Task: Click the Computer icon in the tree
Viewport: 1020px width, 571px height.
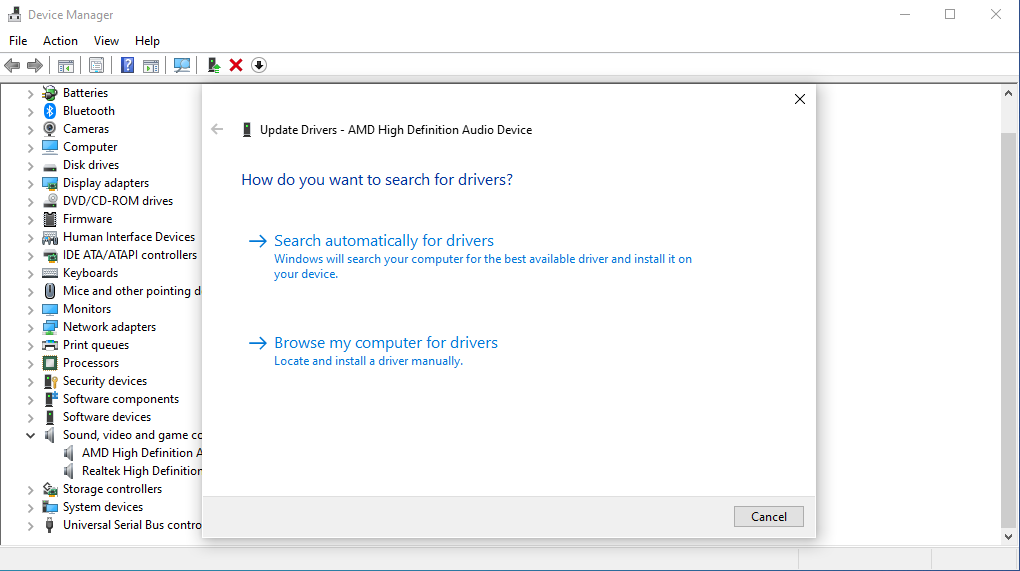Action: point(49,147)
